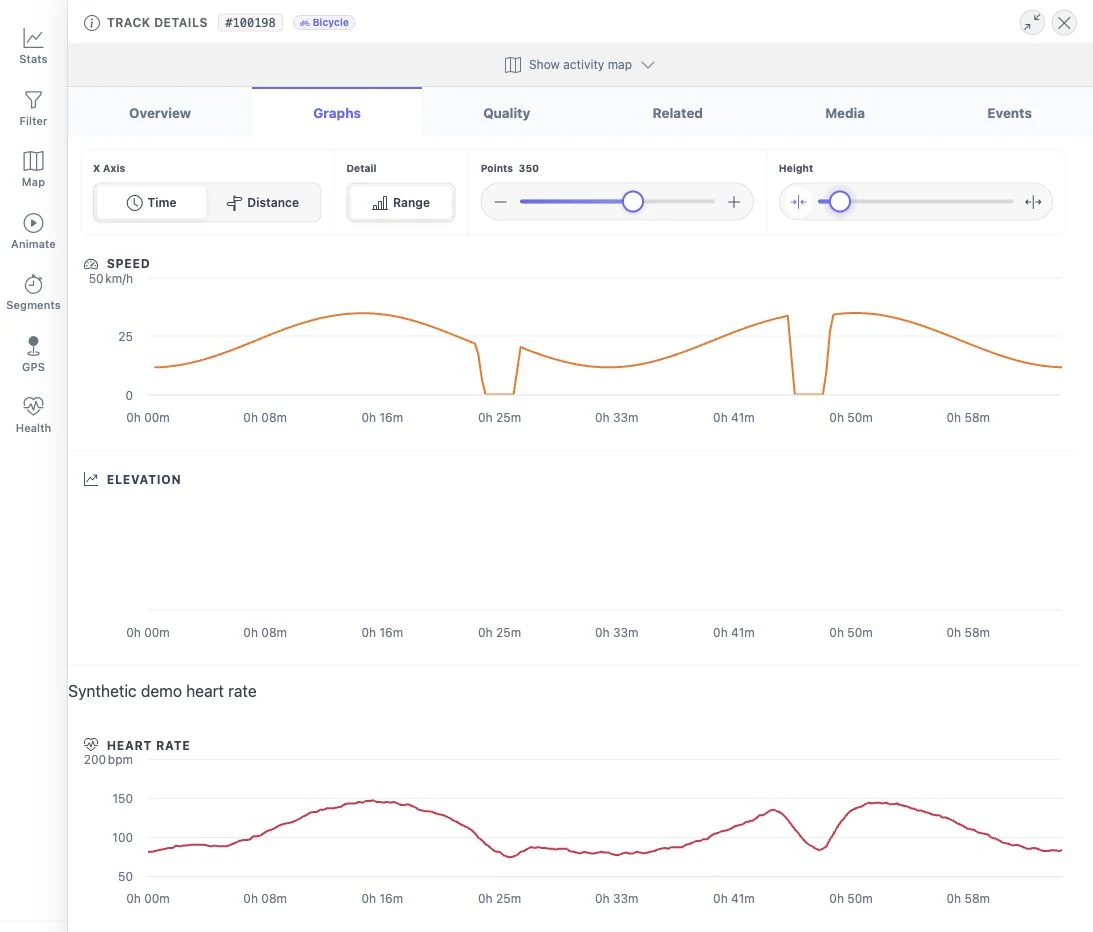Open the Related tab
1093x932 pixels.
[x=677, y=113]
